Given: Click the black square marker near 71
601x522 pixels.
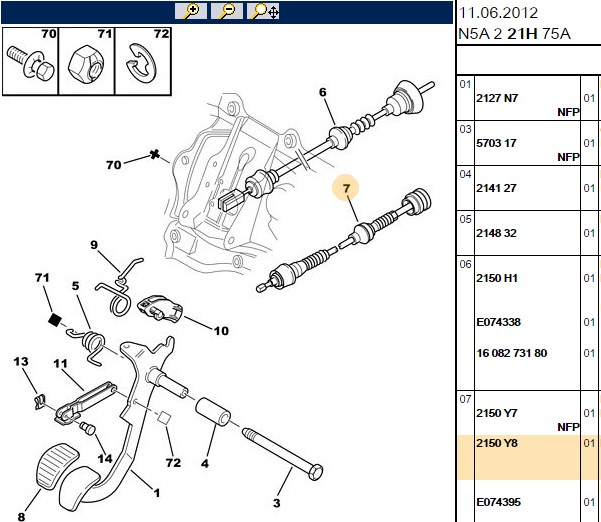Looking at the screenshot, I should pyautogui.click(x=55, y=320).
